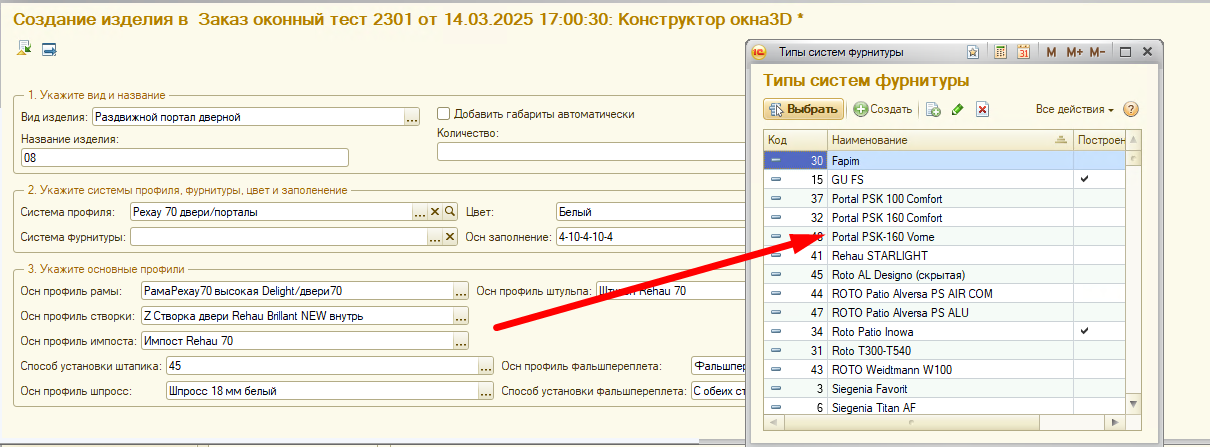Click the M+ memory add button
Image resolution: width=1210 pixels, height=447 pixels.
[x=1074, y=52]
